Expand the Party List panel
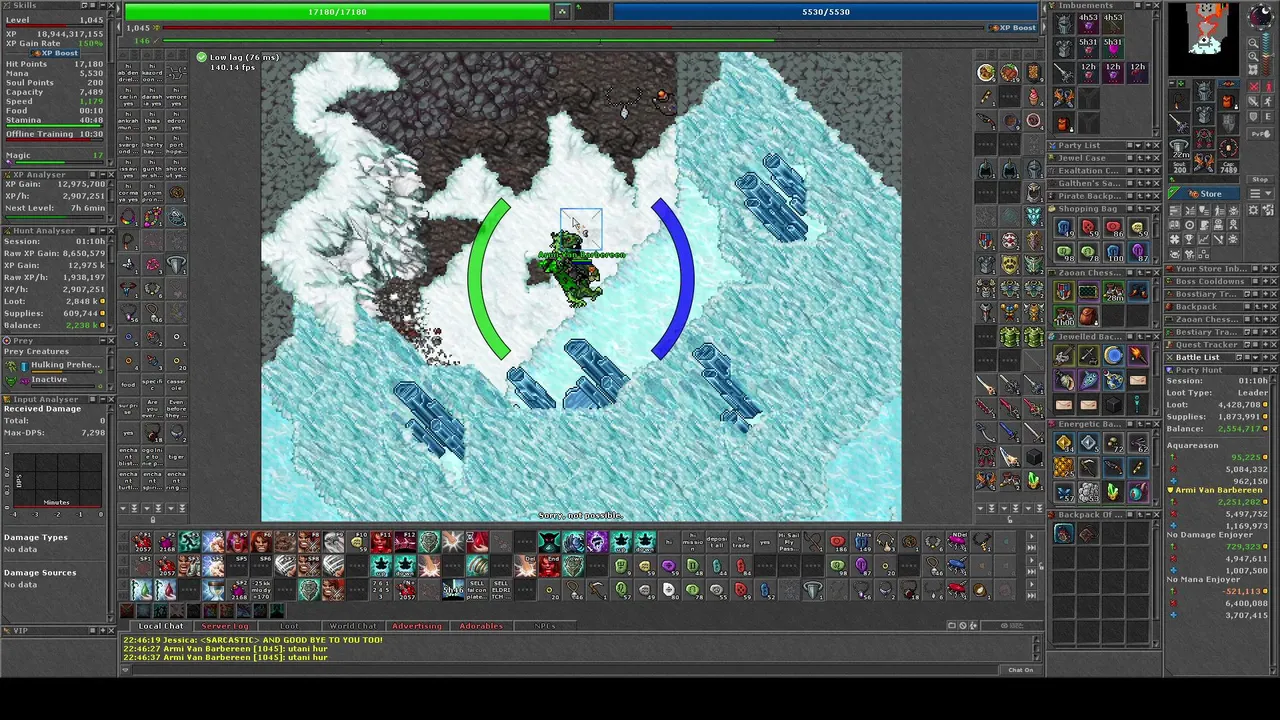The height and width of the screenshot is (720, 1280). click(1148, 146)
